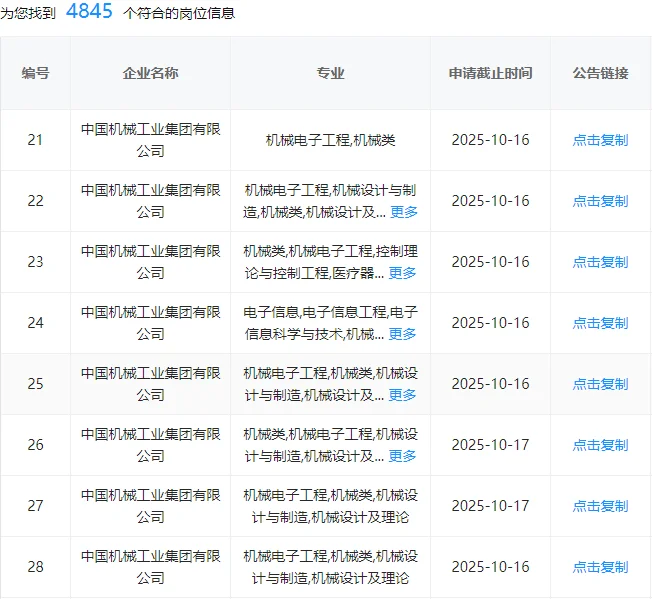Click company name in row 23
Viewport: 652px width, 599px height.
point(151,262)
